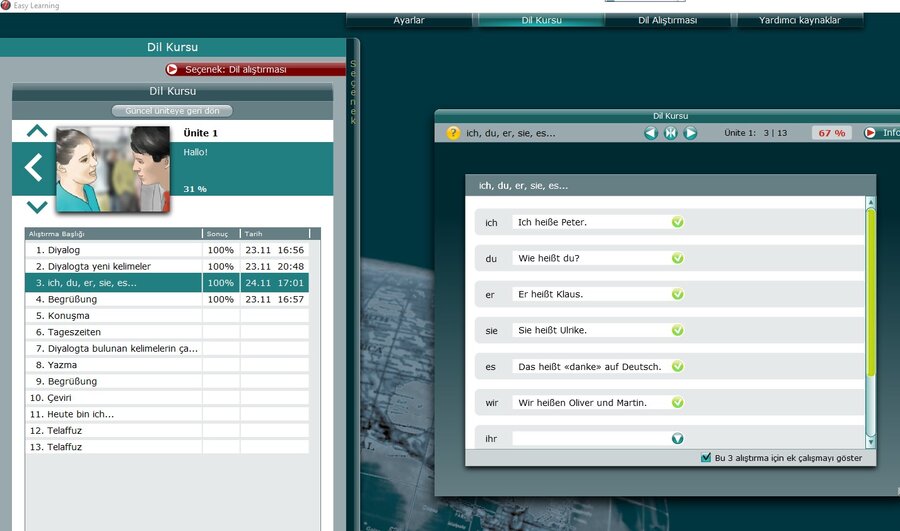Click the down chevron below unit image
This screenshot has width=900, height=531.
37,207
